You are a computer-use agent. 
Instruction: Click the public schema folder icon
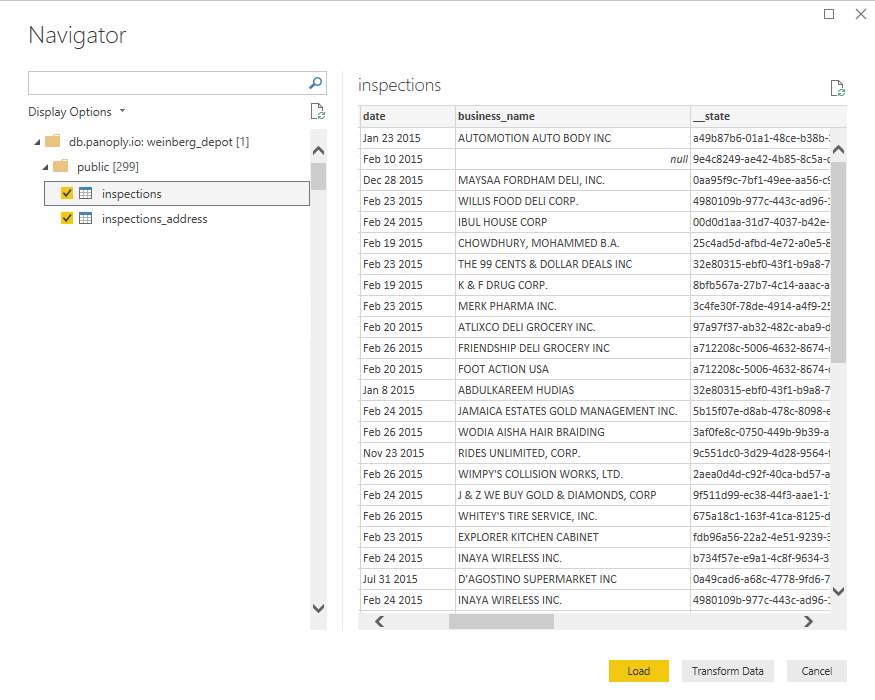pos(61,166)
